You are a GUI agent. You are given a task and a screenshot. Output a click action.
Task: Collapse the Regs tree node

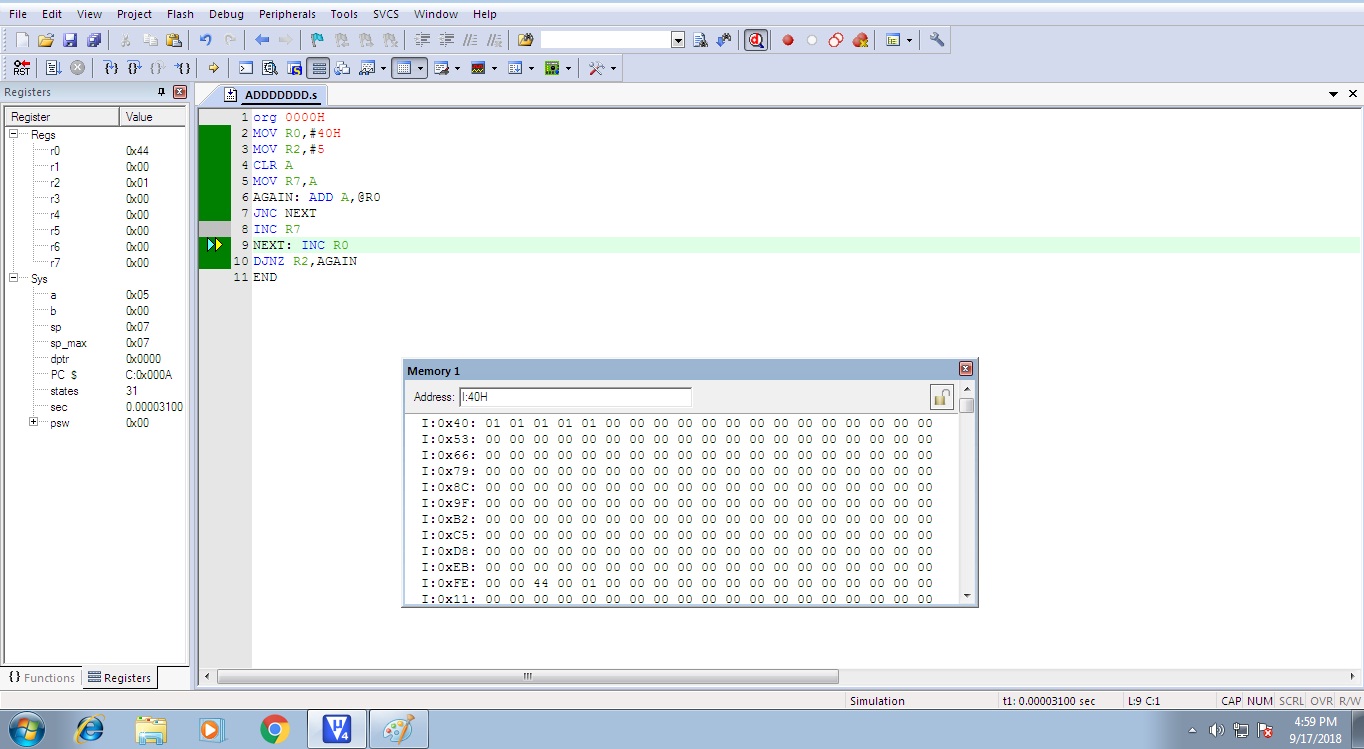(x=15, y=134)
